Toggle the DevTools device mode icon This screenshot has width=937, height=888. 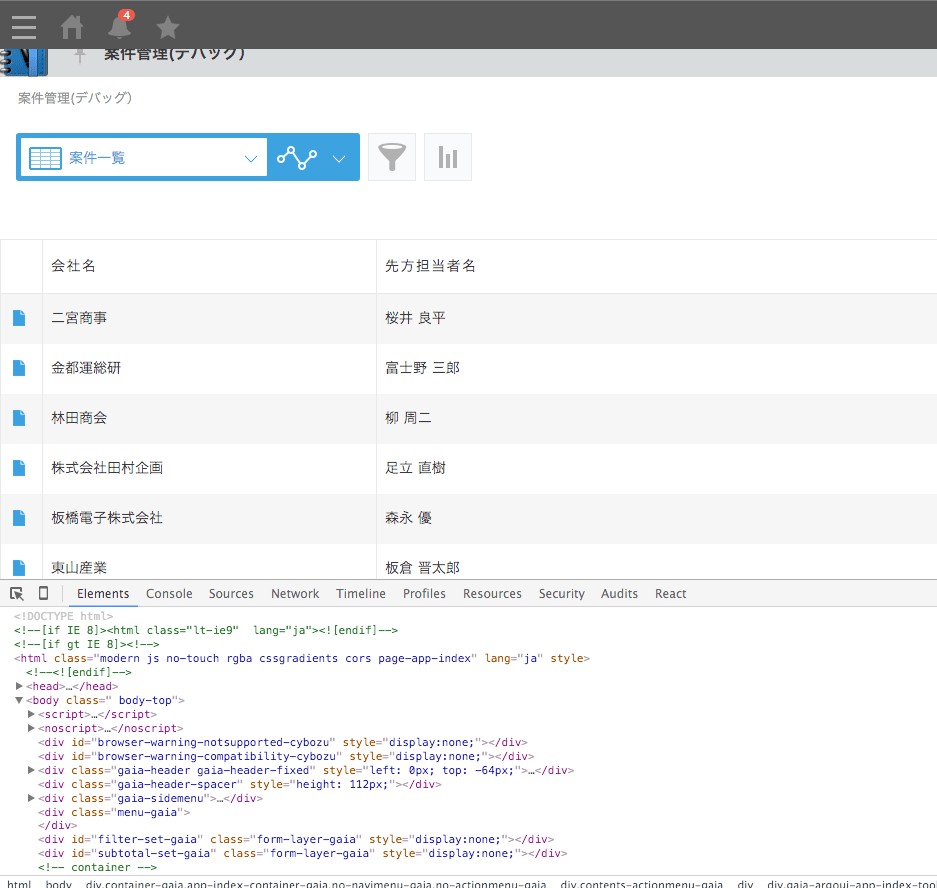click(x=43, y=593)
